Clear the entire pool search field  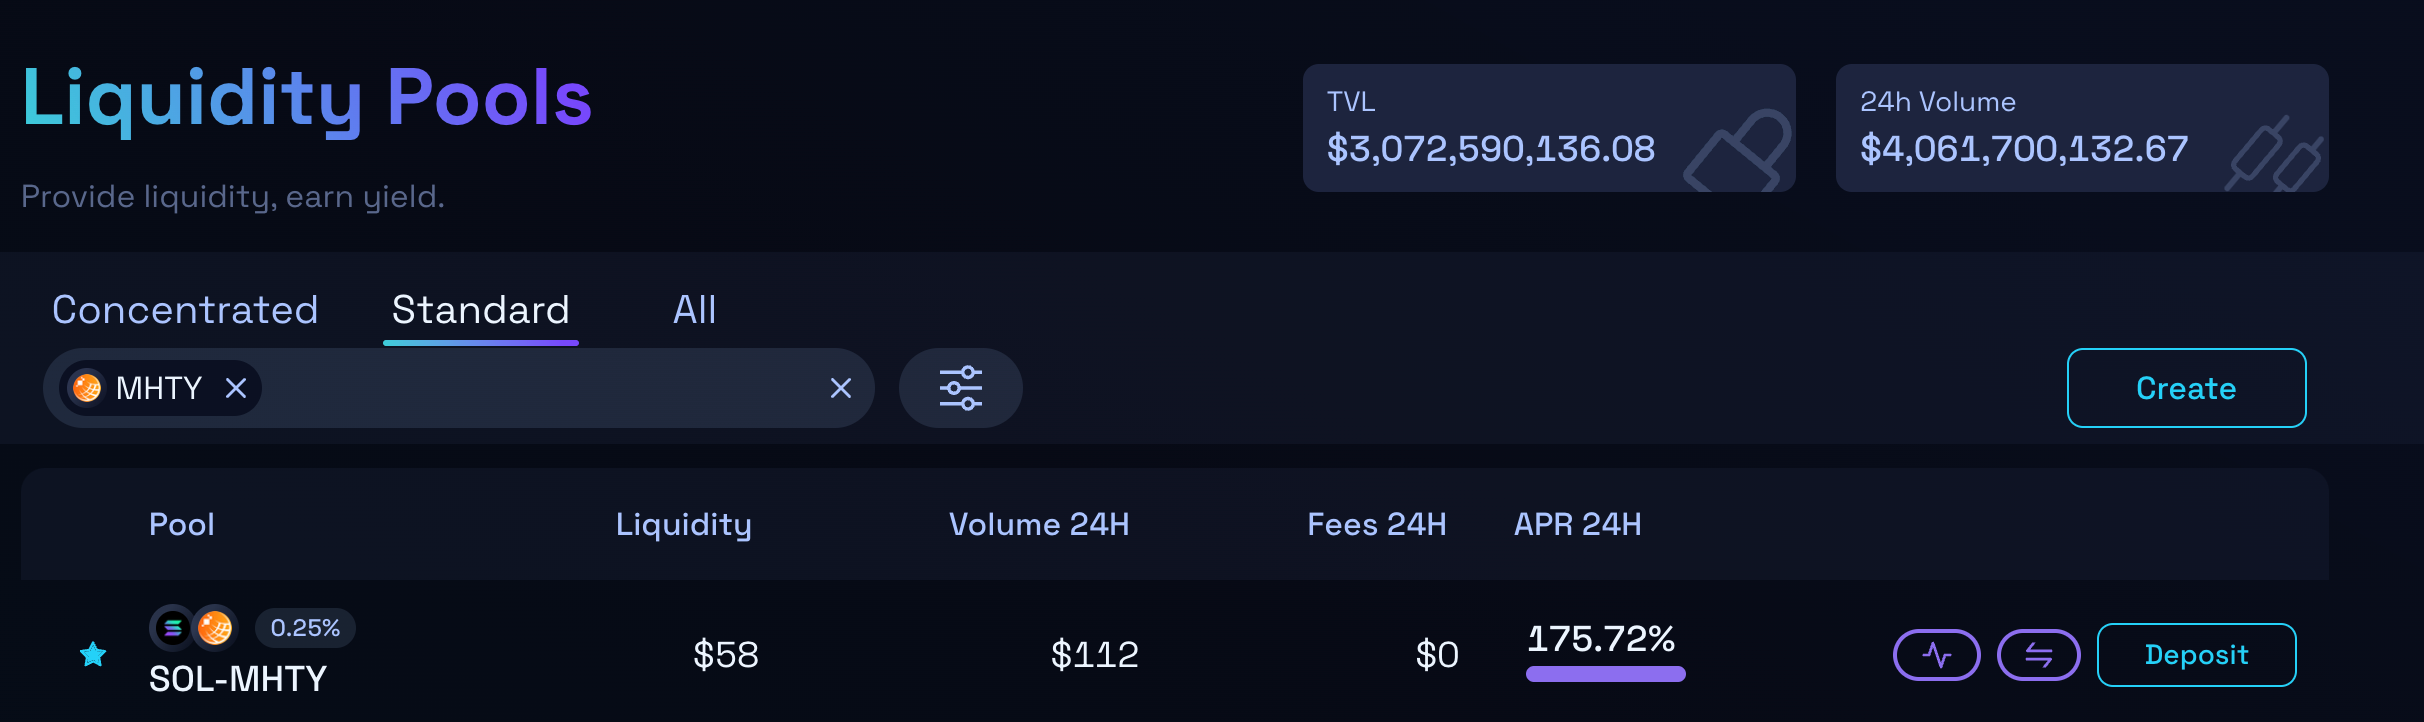[x=840, y=388]
